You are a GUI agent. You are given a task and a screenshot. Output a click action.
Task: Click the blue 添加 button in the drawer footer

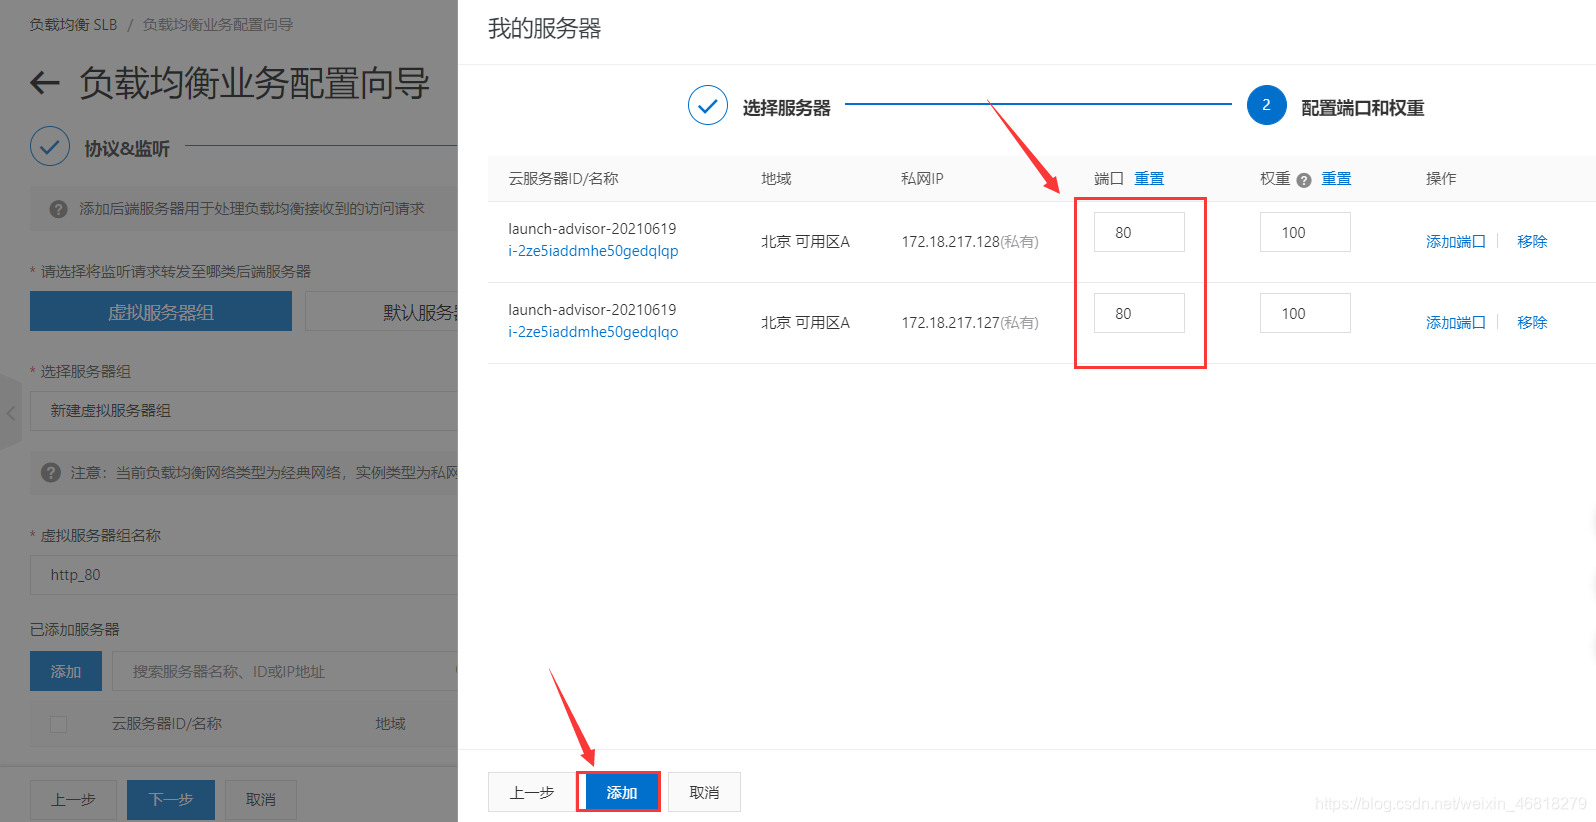click(621, 792)
